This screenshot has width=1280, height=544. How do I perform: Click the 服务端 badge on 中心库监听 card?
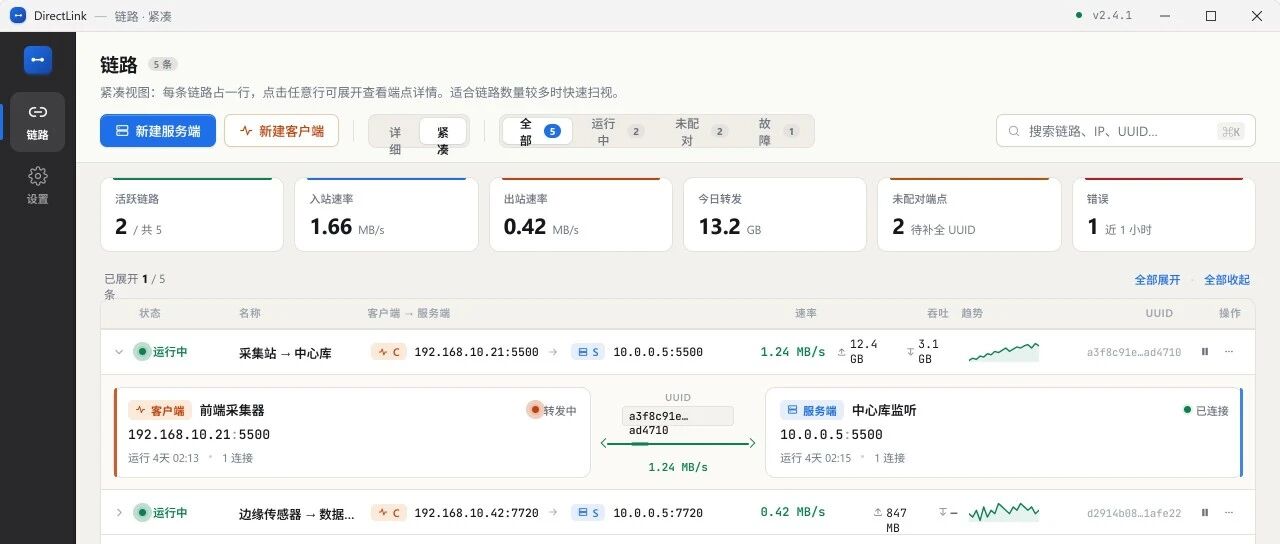click(811, 410)
